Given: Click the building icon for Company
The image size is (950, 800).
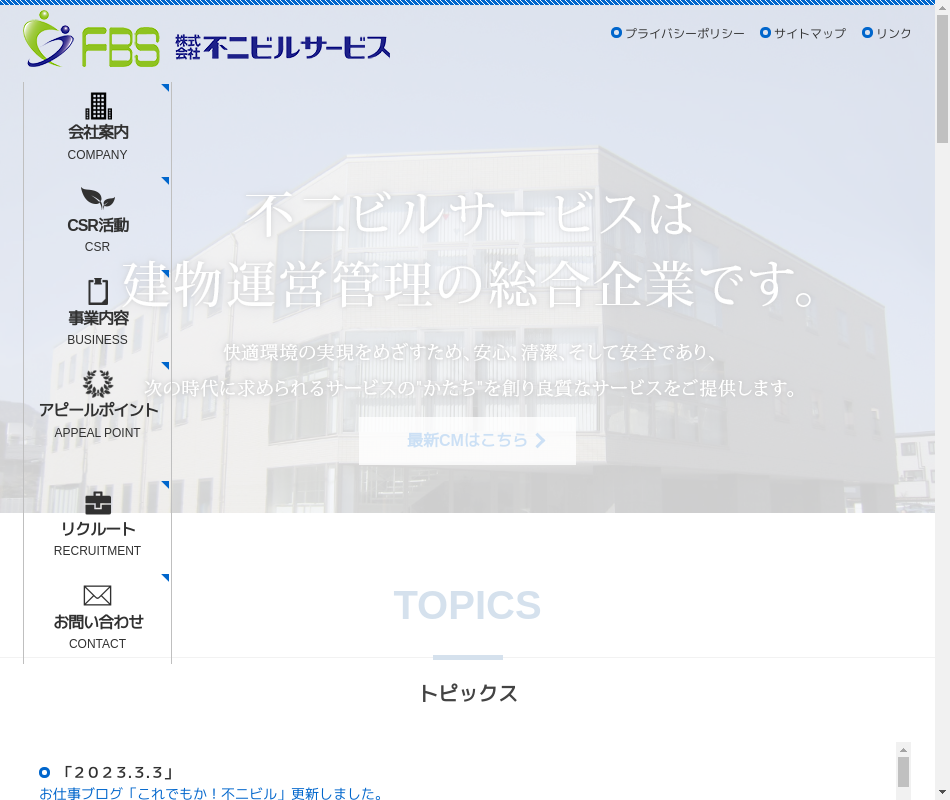Looking at the screenshot, I should click(x=98, y=105).
